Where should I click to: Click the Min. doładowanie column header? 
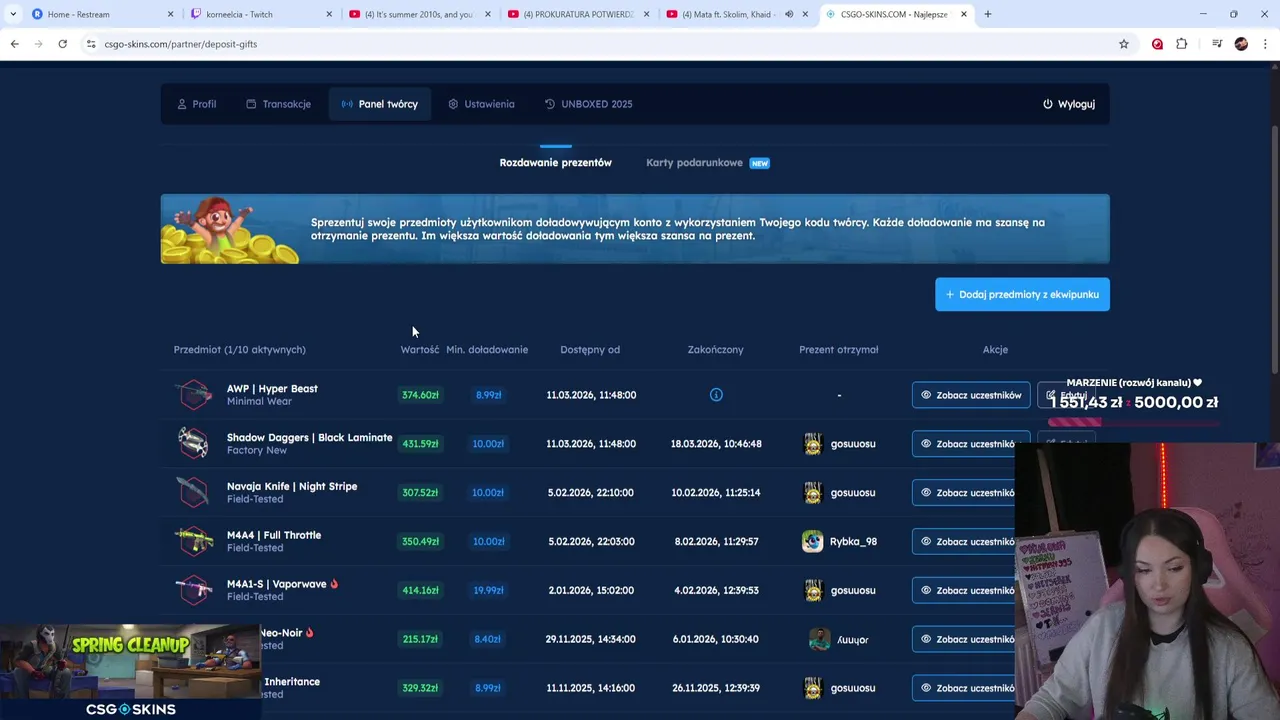[x=487, y=350]
